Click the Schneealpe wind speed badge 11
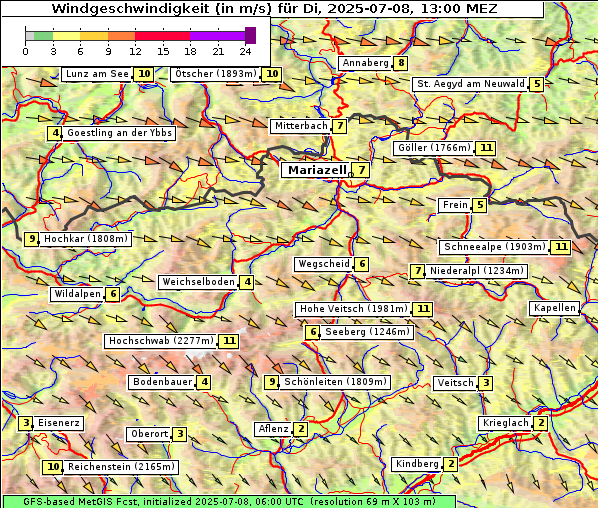 click(561, 247)
